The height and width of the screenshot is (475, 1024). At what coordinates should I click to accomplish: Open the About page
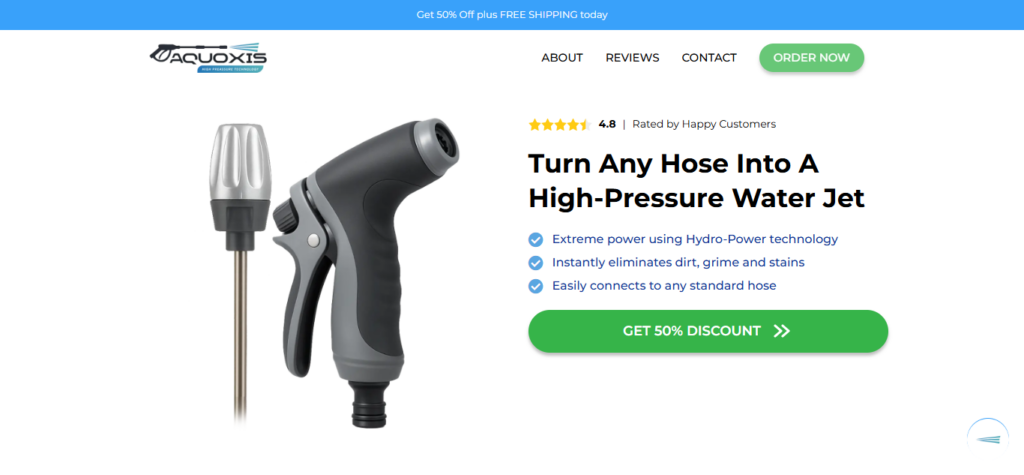tap(562, 57)
